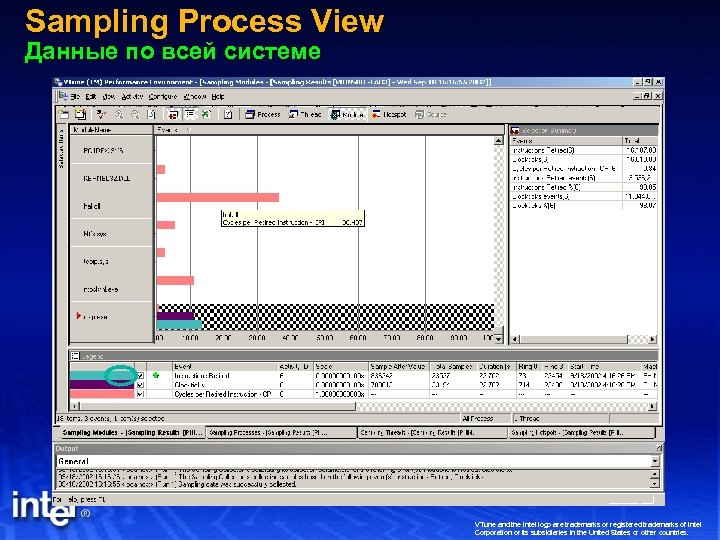Click the Legend panel header icon
This screenshot has width=720, height=540.
point(75,356)
